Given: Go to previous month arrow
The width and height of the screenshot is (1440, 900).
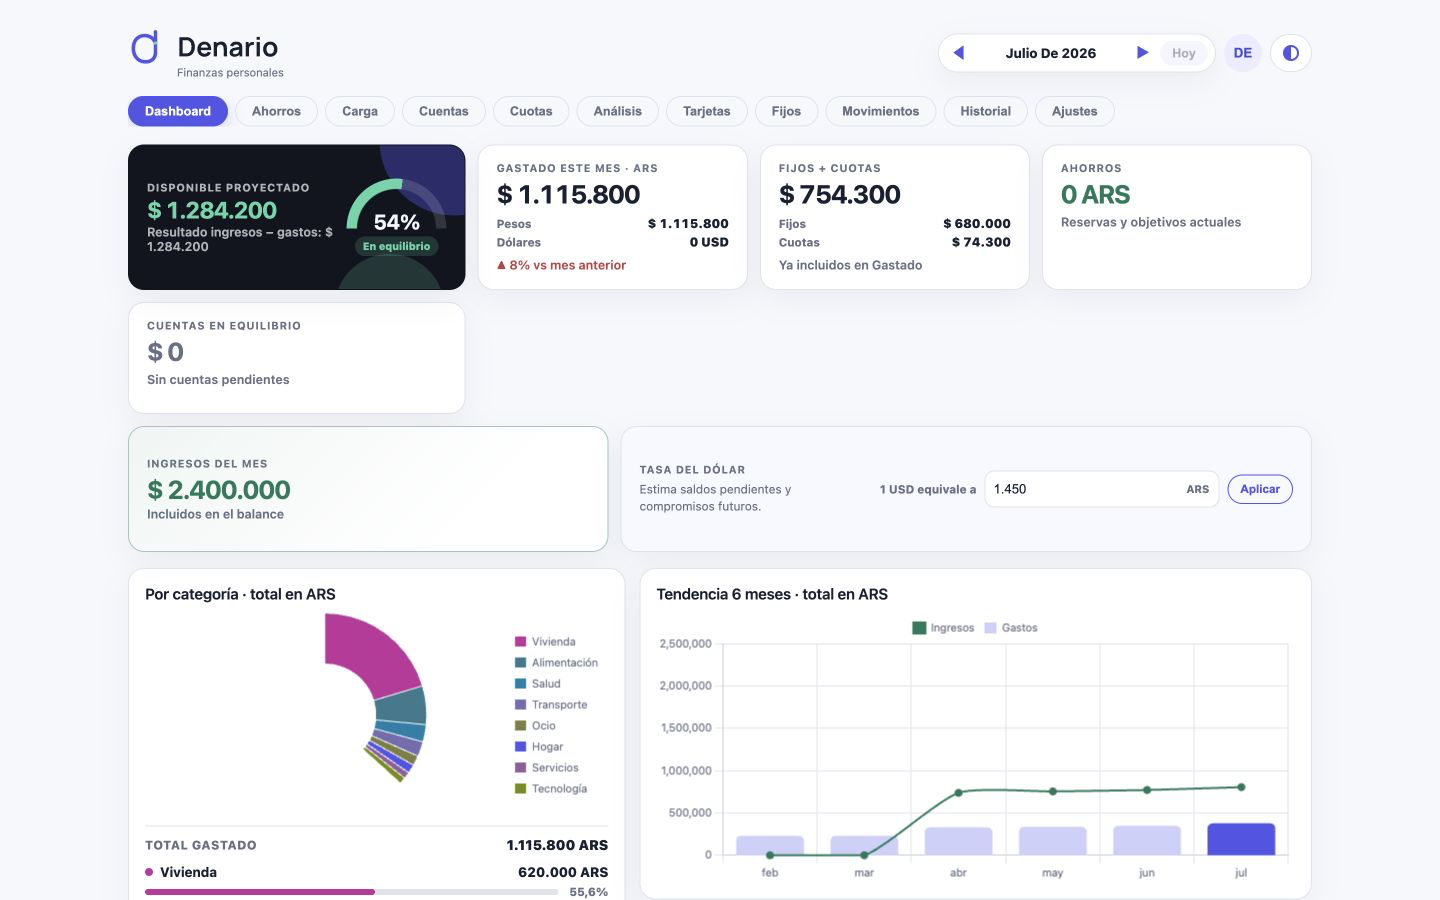Looking at the screenshot, I should 959,53.
